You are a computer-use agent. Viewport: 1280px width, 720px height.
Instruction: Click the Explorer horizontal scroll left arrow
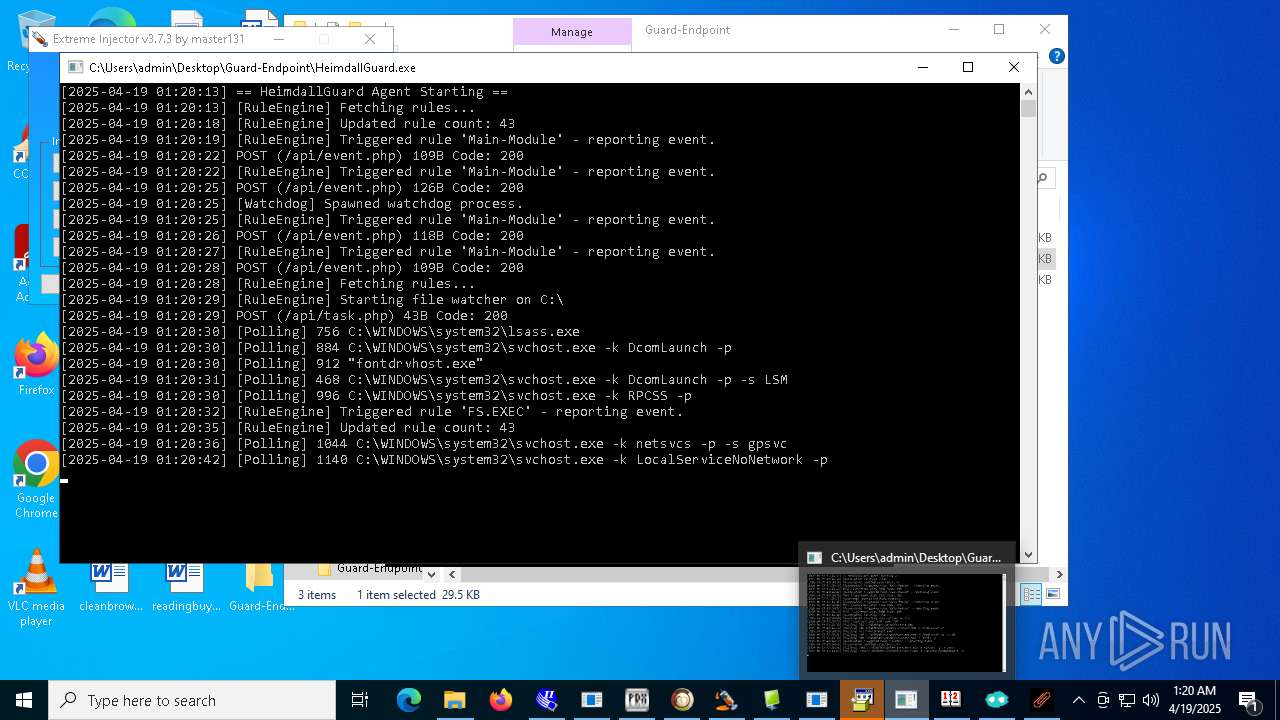452,574
